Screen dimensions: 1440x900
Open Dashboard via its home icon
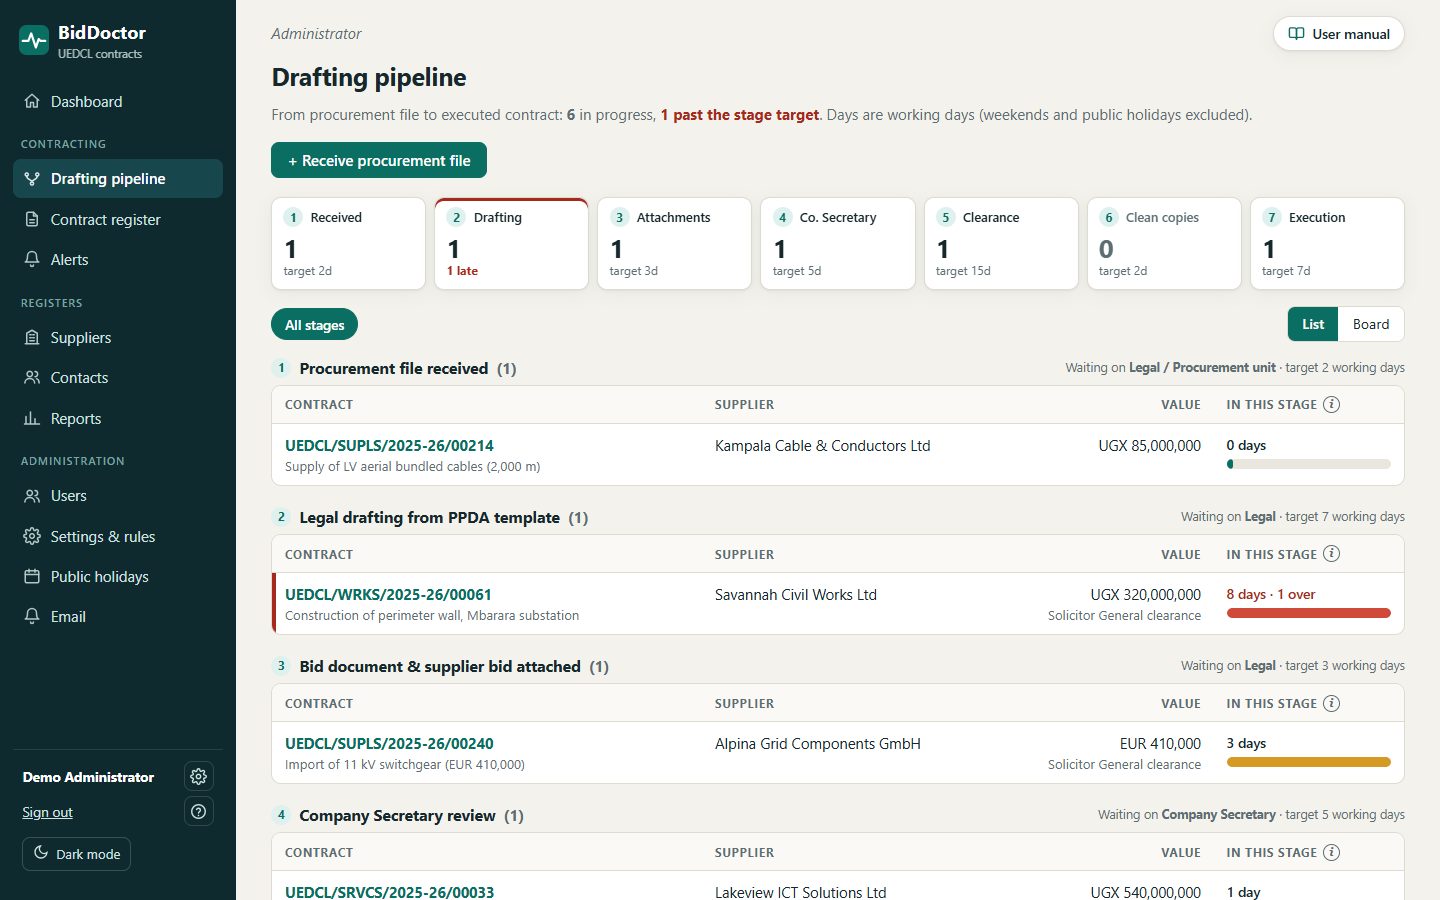click(x=32, y=101)
